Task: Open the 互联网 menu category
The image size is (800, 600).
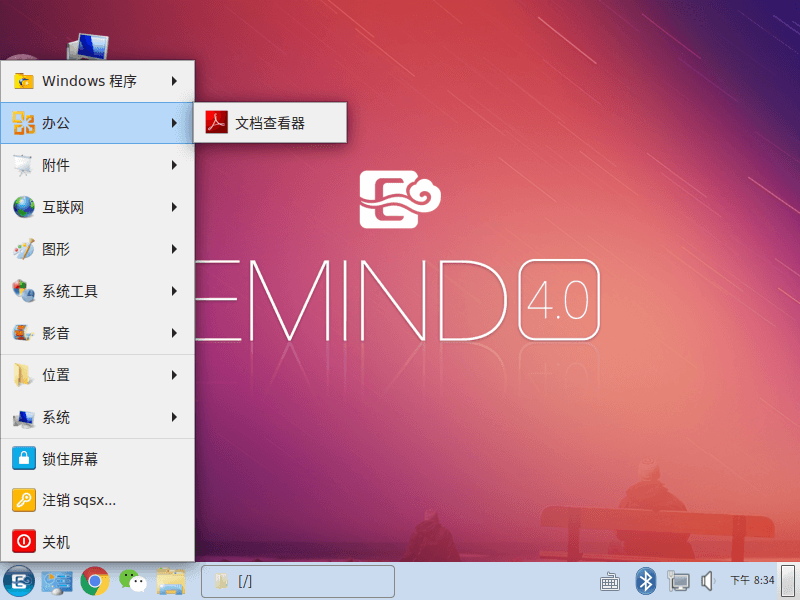Action: click(97, 207)
